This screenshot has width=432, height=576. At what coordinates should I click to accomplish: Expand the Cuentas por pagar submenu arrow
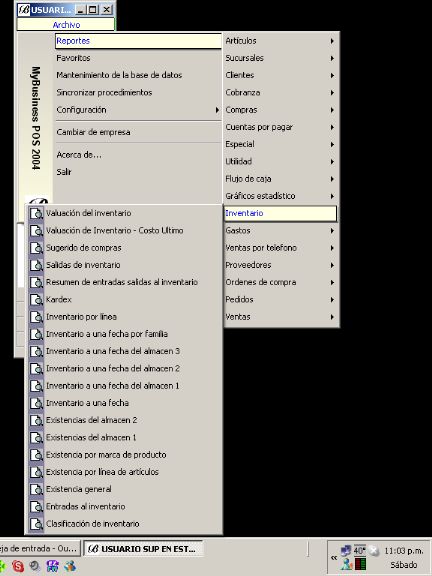tap(332, 127)
